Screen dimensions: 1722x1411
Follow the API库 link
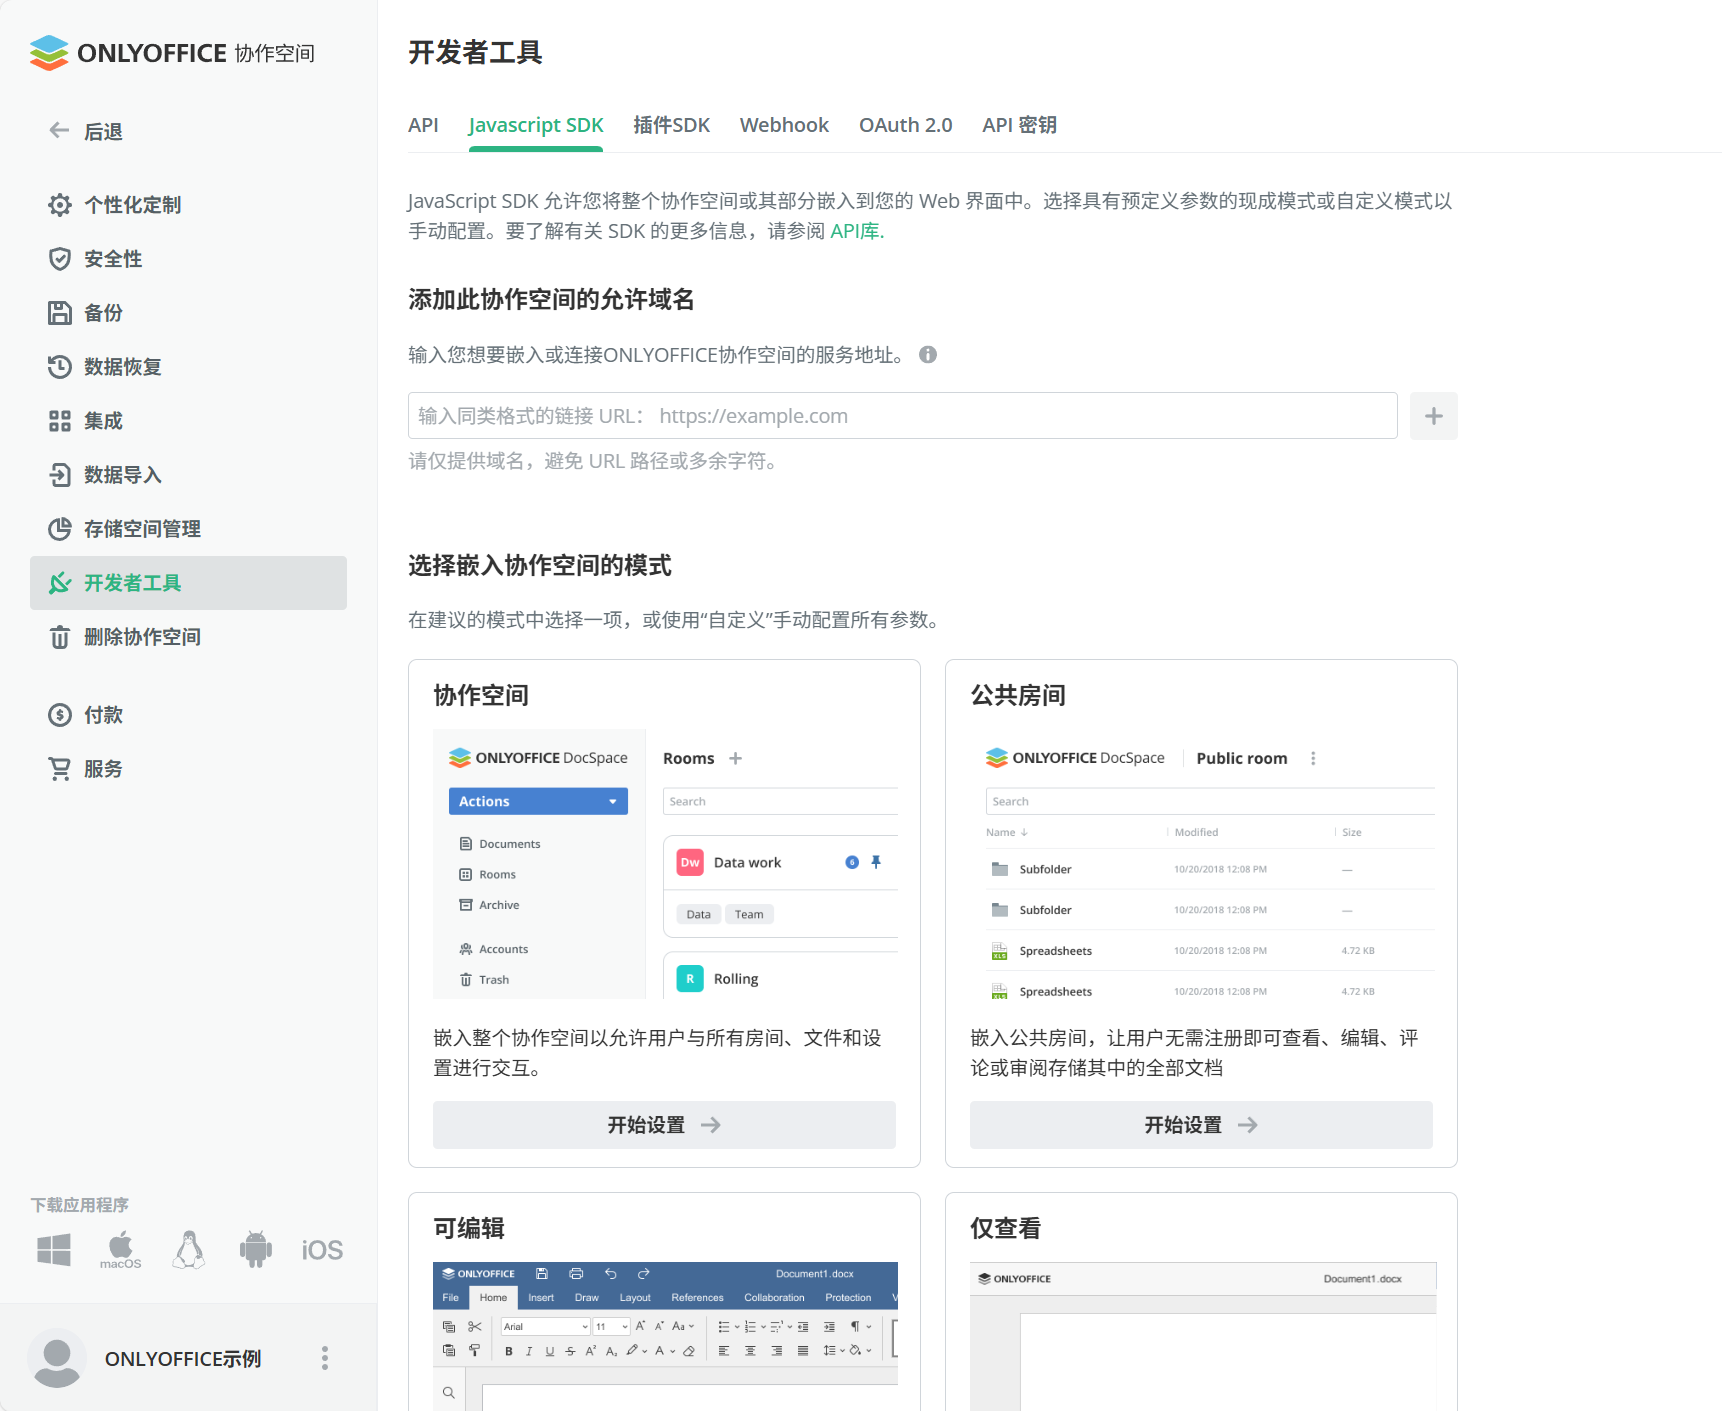[857, 231]
